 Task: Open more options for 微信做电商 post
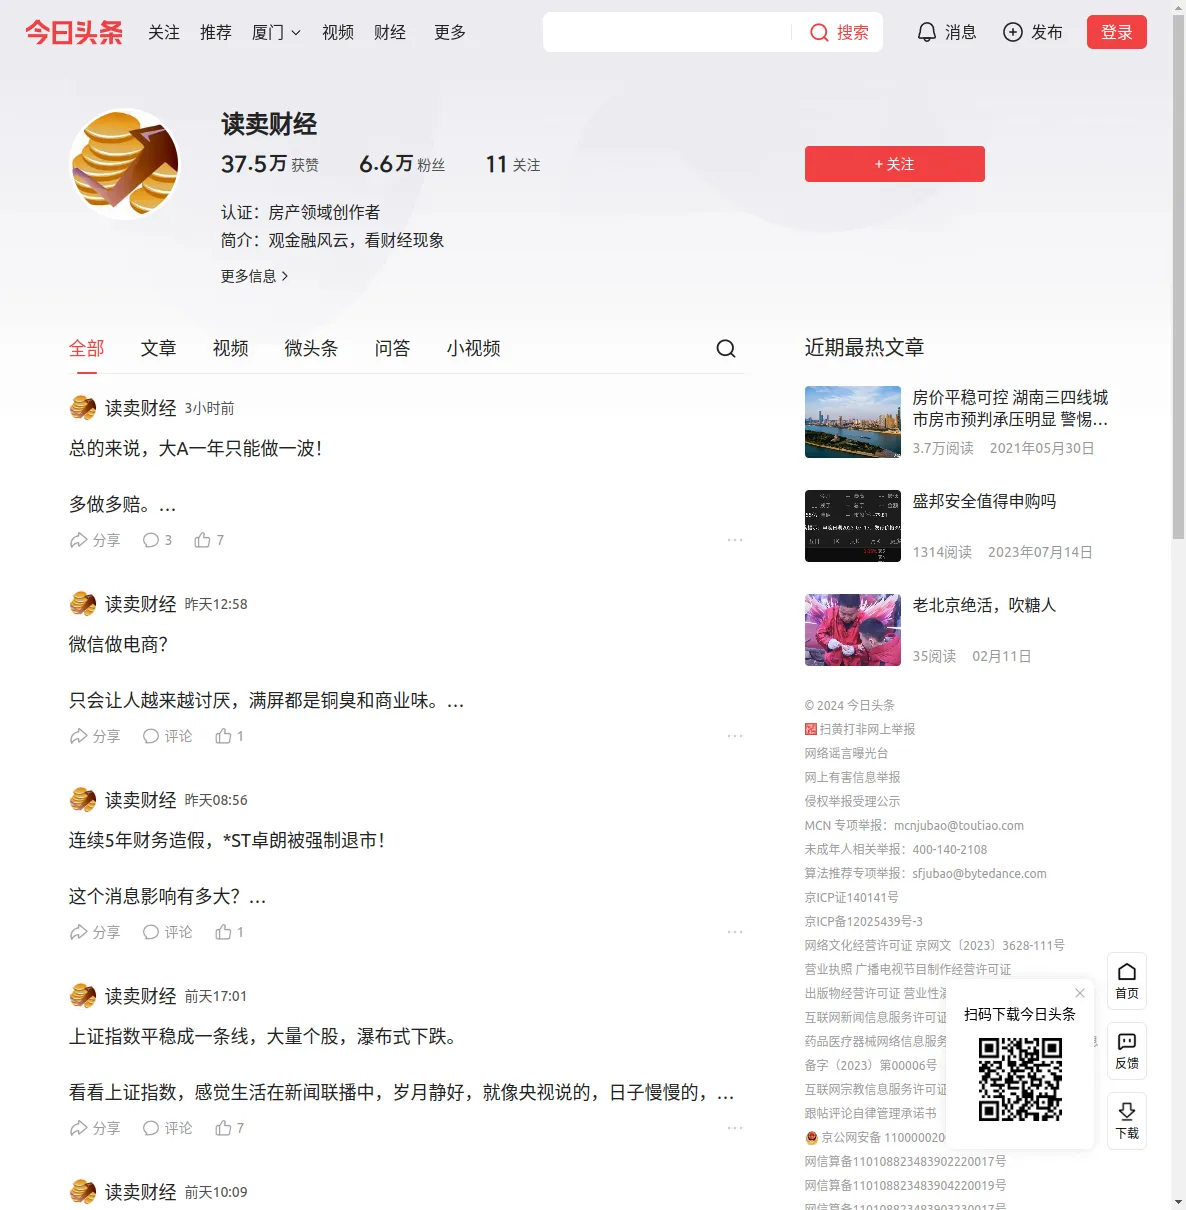(x=735, y=736)
